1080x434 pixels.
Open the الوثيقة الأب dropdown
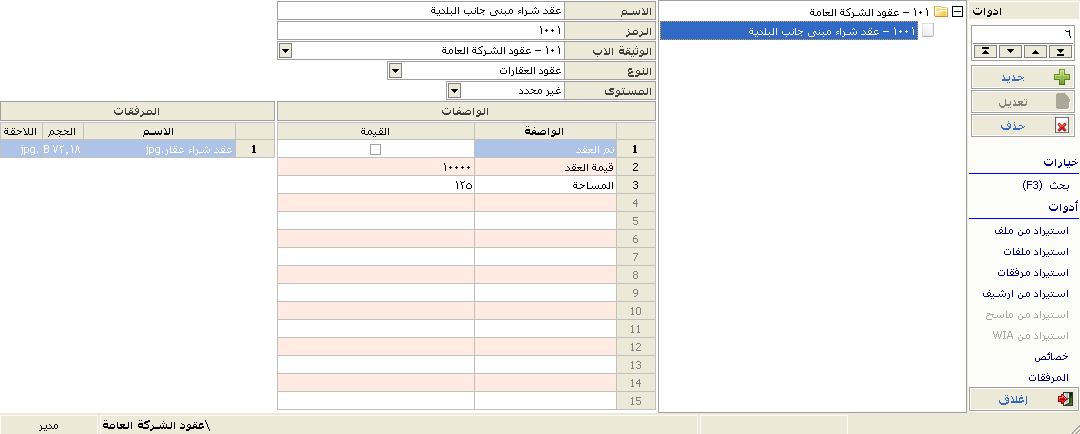(285, 50)
